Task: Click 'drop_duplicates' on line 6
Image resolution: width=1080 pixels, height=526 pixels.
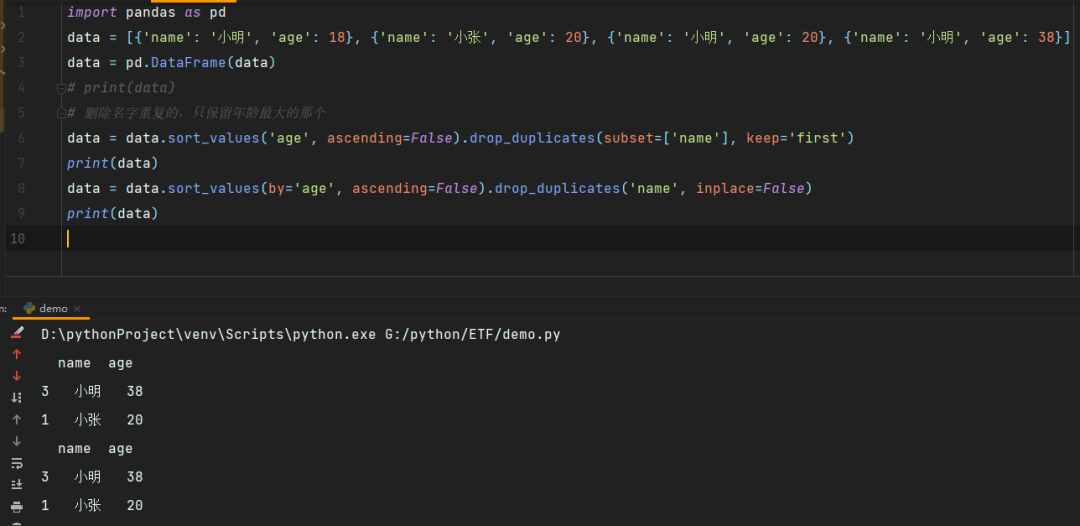Action: (532, 138)
